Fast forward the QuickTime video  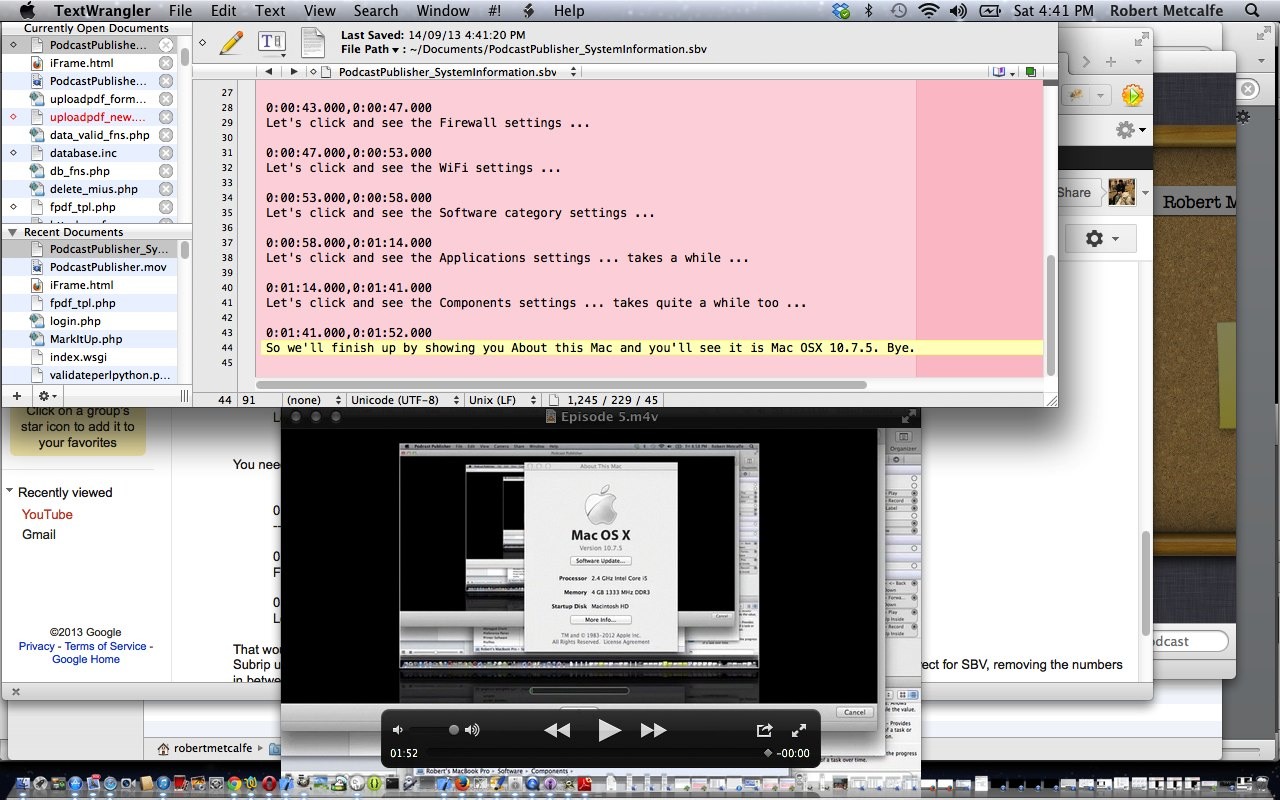coord(653,730)
